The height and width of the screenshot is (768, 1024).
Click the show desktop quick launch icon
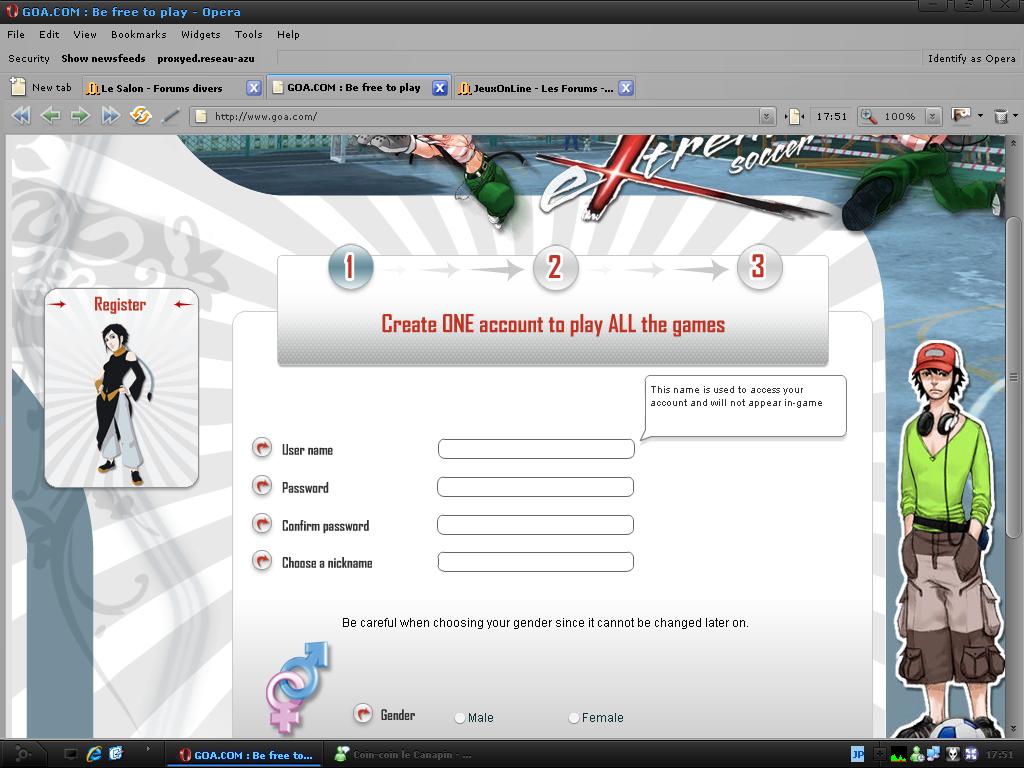[x=71, y=754]
